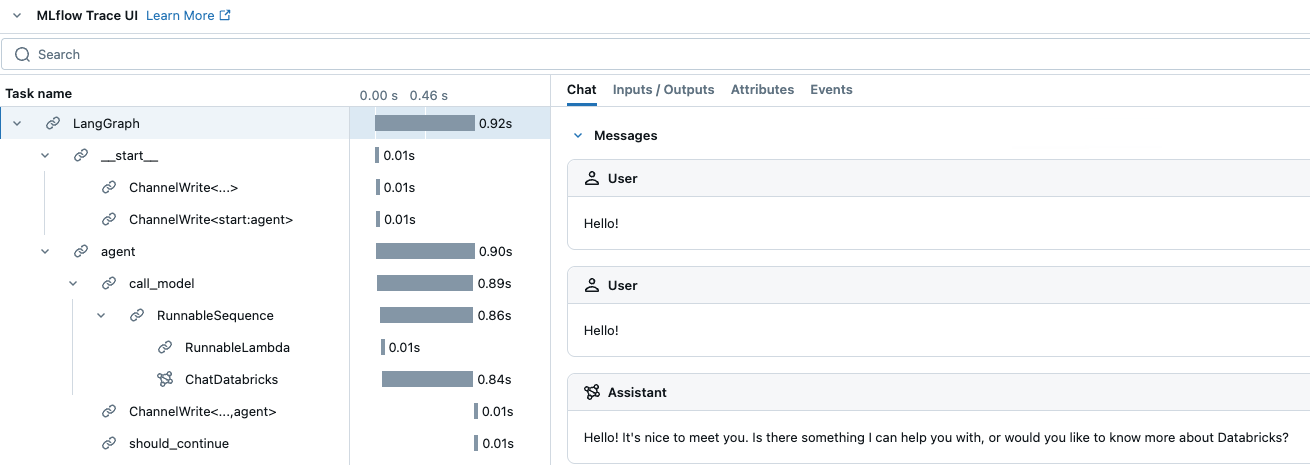Click the ChatDatabricks model icon

coord(165,380)
